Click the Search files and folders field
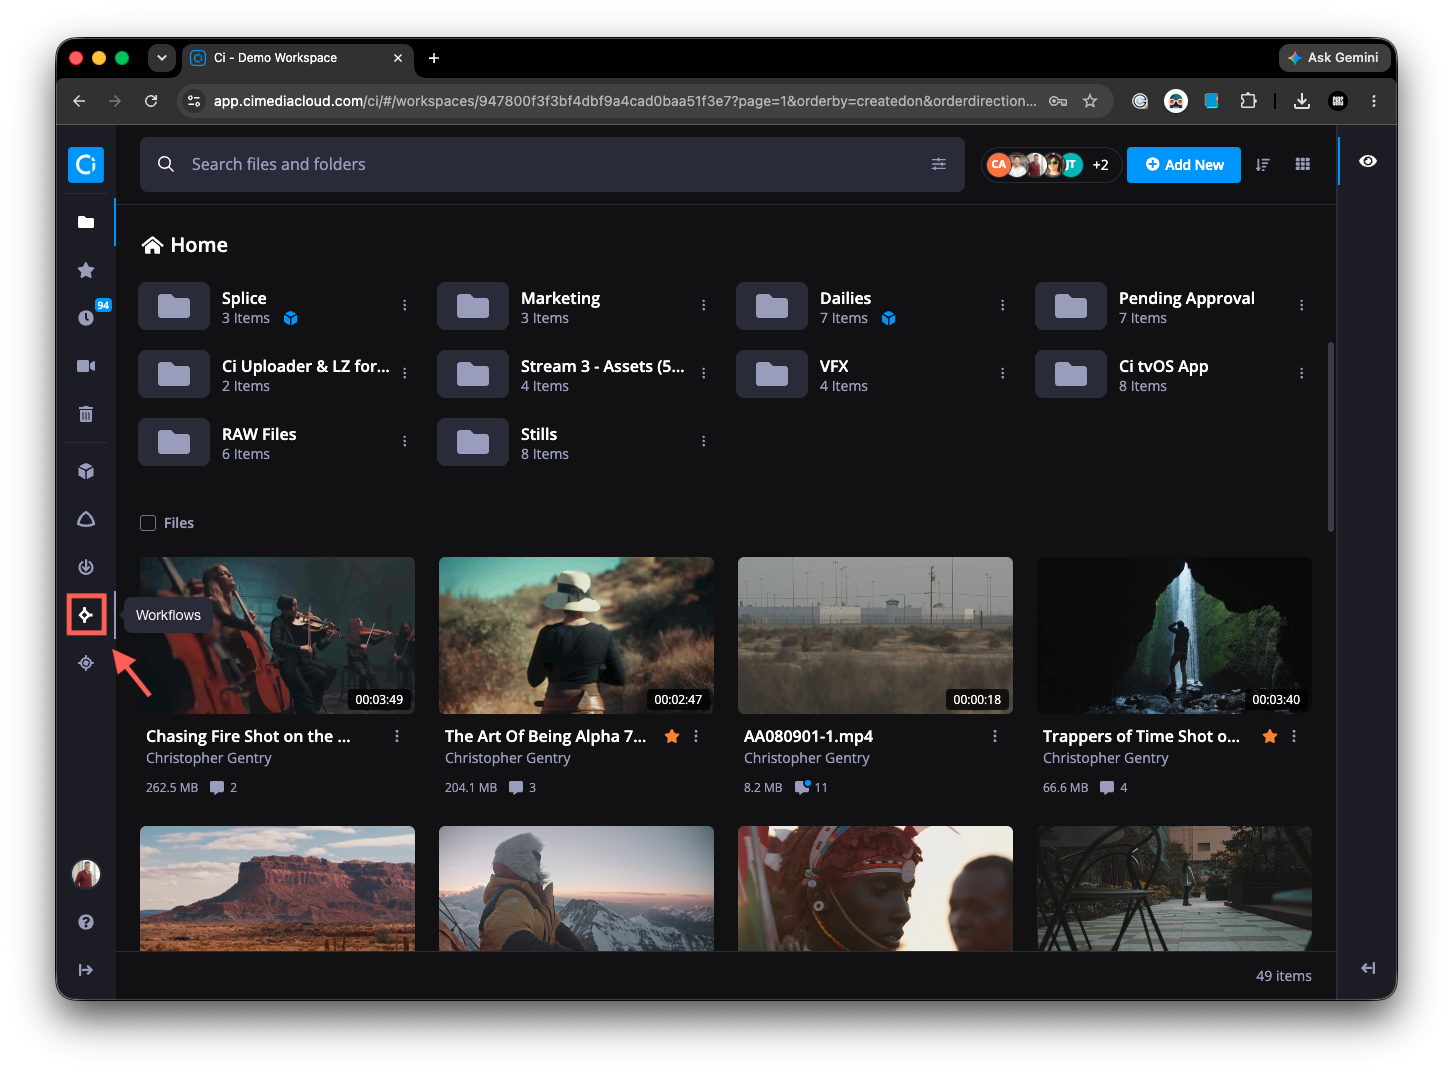Screen dimensions: 1453x1074 tap(552, 164)
